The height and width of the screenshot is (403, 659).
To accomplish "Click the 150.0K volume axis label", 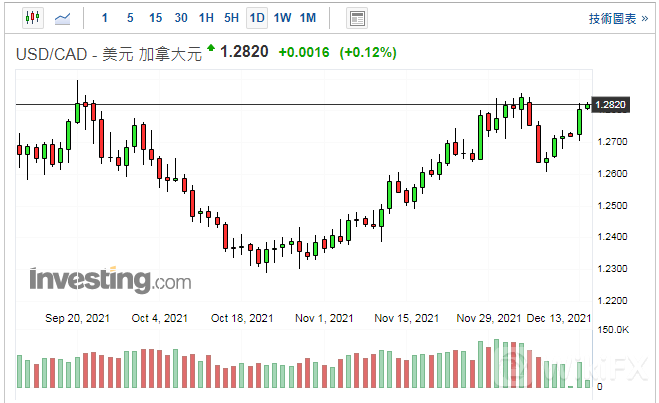I will [x=613, y=330].
